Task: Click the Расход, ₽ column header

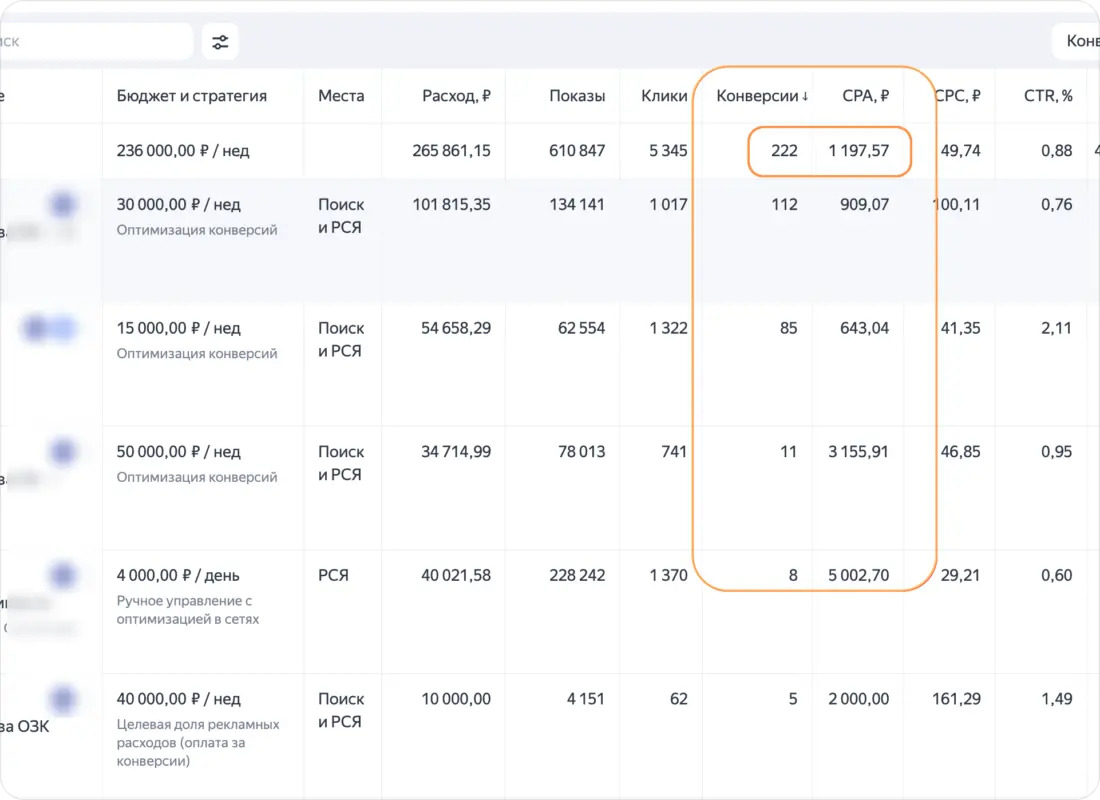Action: pyautogui.click(x=456, y=96)
